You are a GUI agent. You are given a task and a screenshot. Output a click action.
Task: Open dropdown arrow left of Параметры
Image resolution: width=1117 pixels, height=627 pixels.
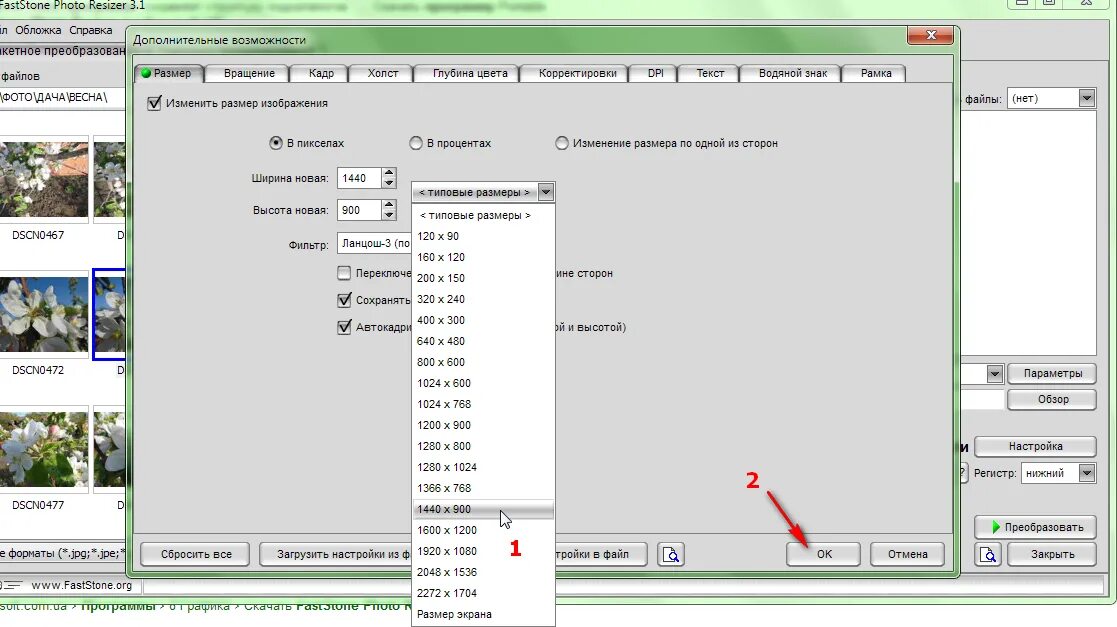(994, 373)
